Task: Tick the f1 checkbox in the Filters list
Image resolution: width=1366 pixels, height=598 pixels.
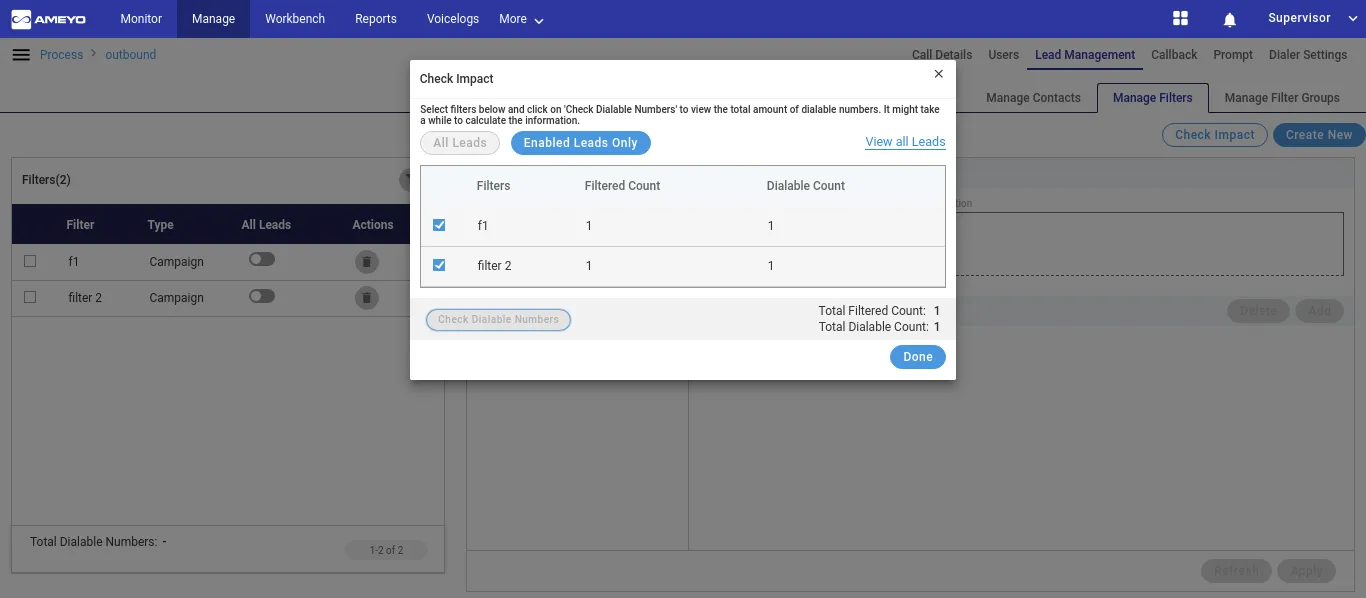Action: coord(30,261)
